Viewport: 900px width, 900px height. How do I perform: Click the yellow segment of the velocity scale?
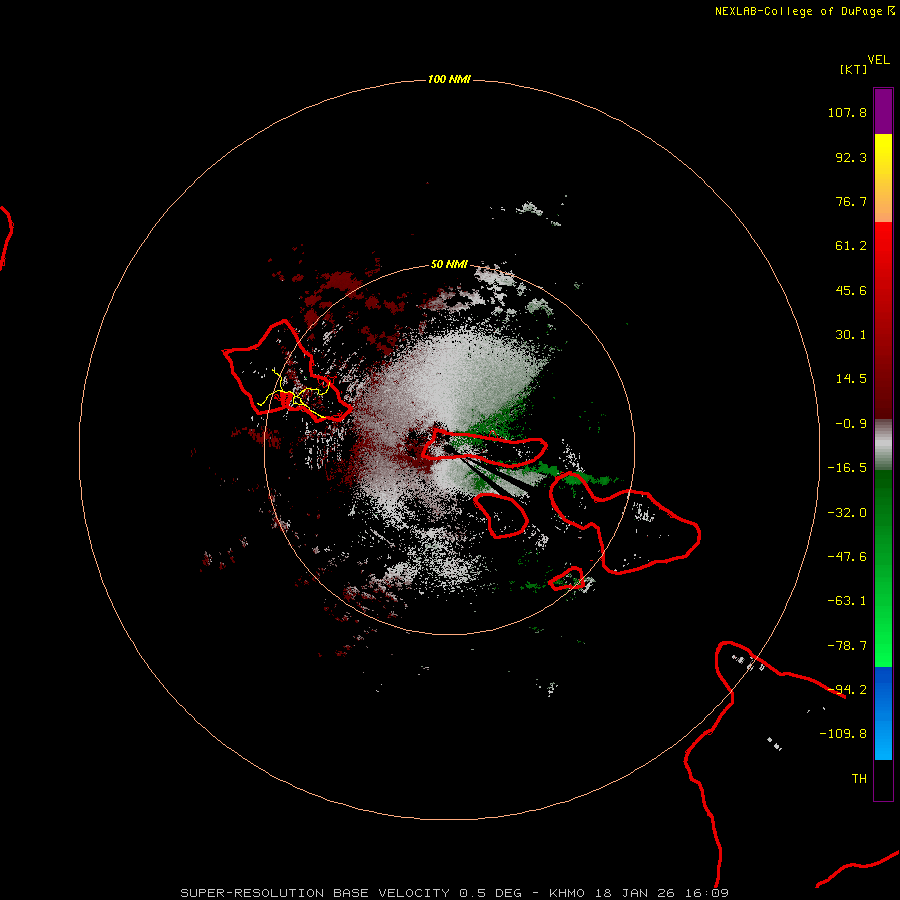click(x=883, y=178)
